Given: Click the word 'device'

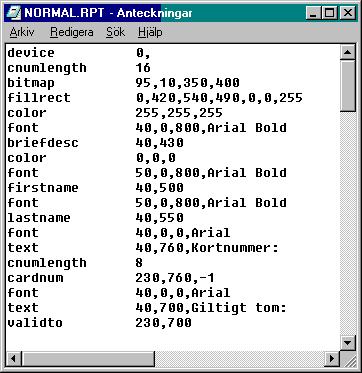Looking at the screenshot, I should (31, 53).
